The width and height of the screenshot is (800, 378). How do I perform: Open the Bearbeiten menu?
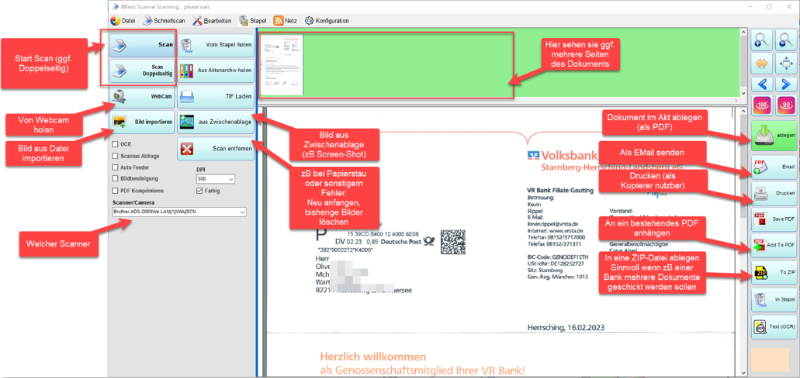click(x=212, y=21)
